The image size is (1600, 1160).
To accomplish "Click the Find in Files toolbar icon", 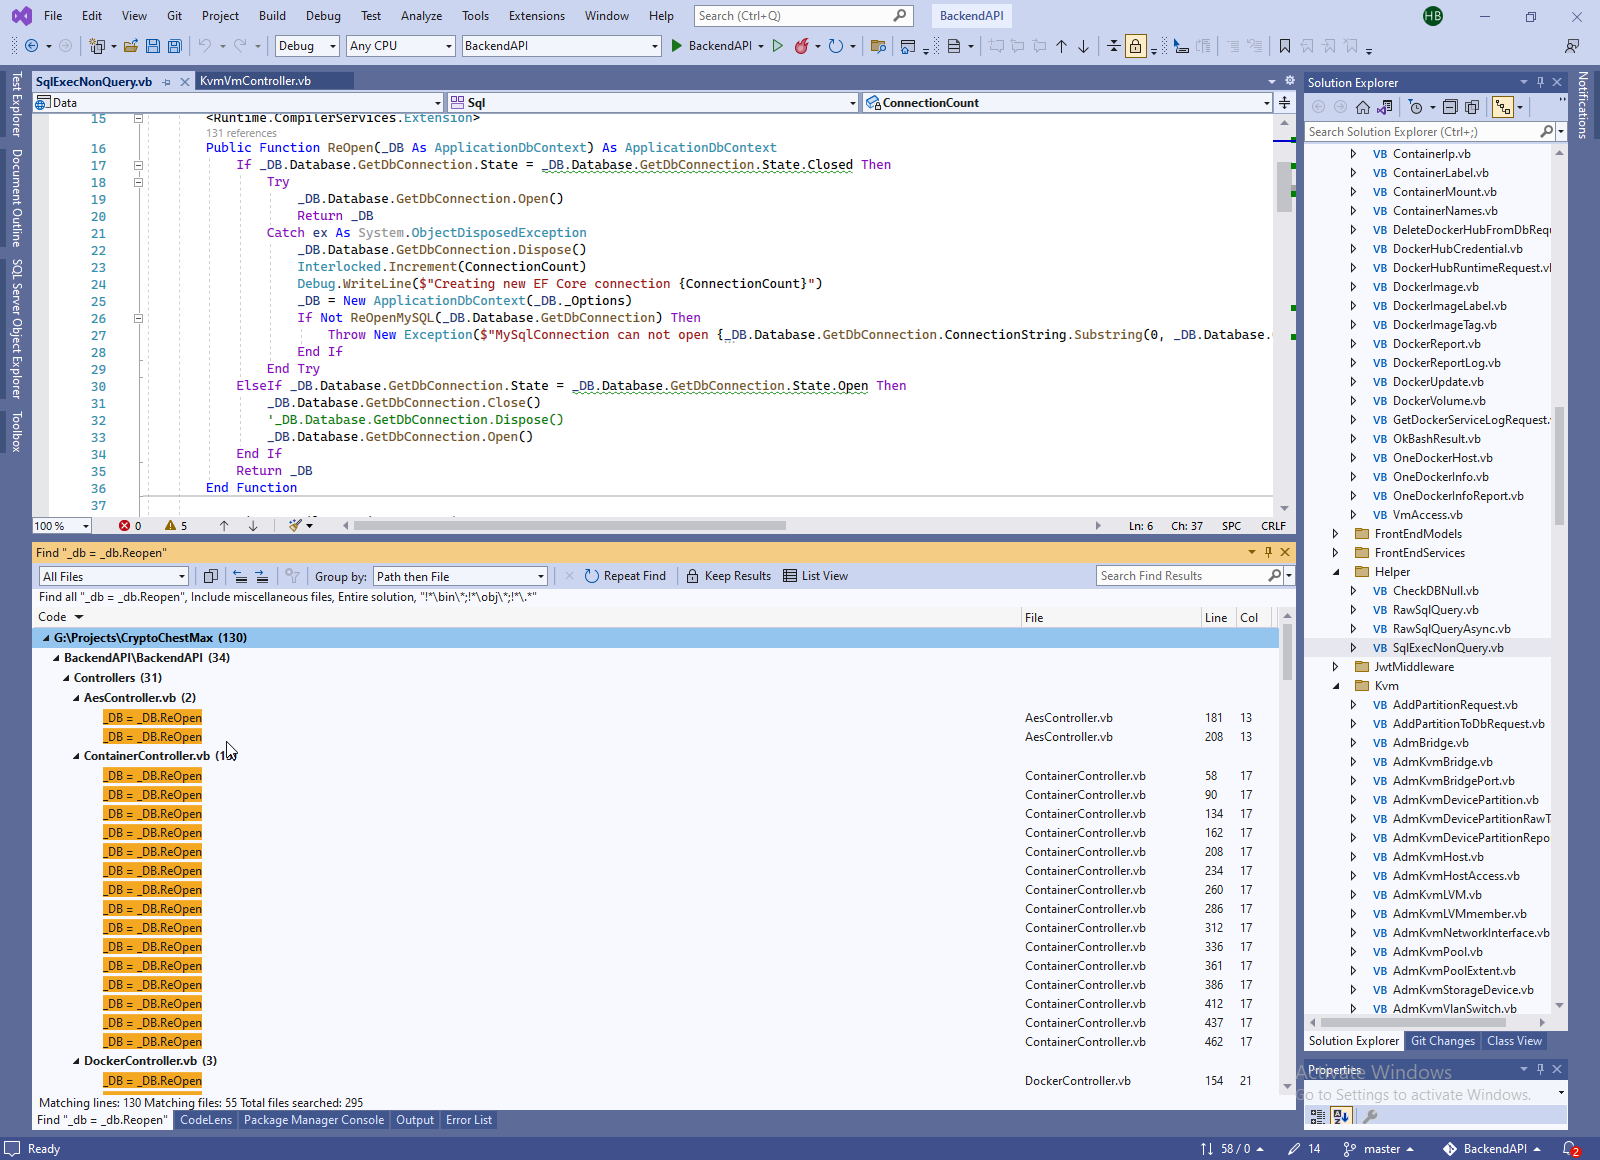I will coord(878,46).
